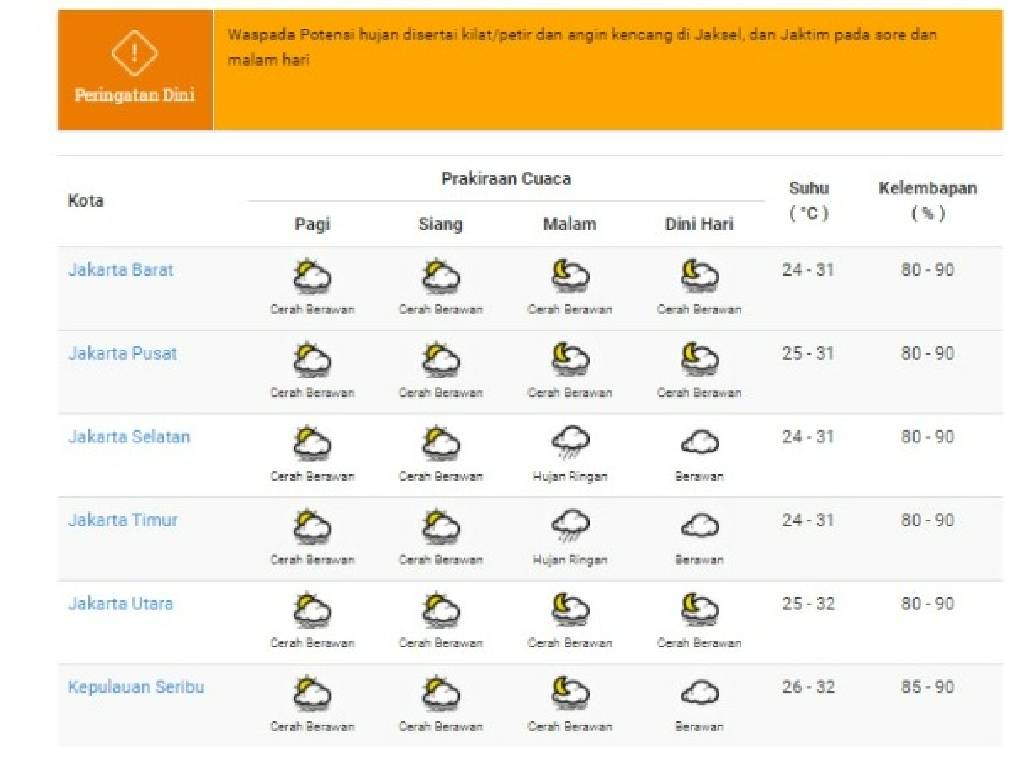Click Jakarta Timur Pagi weather icon

(312, 526)
